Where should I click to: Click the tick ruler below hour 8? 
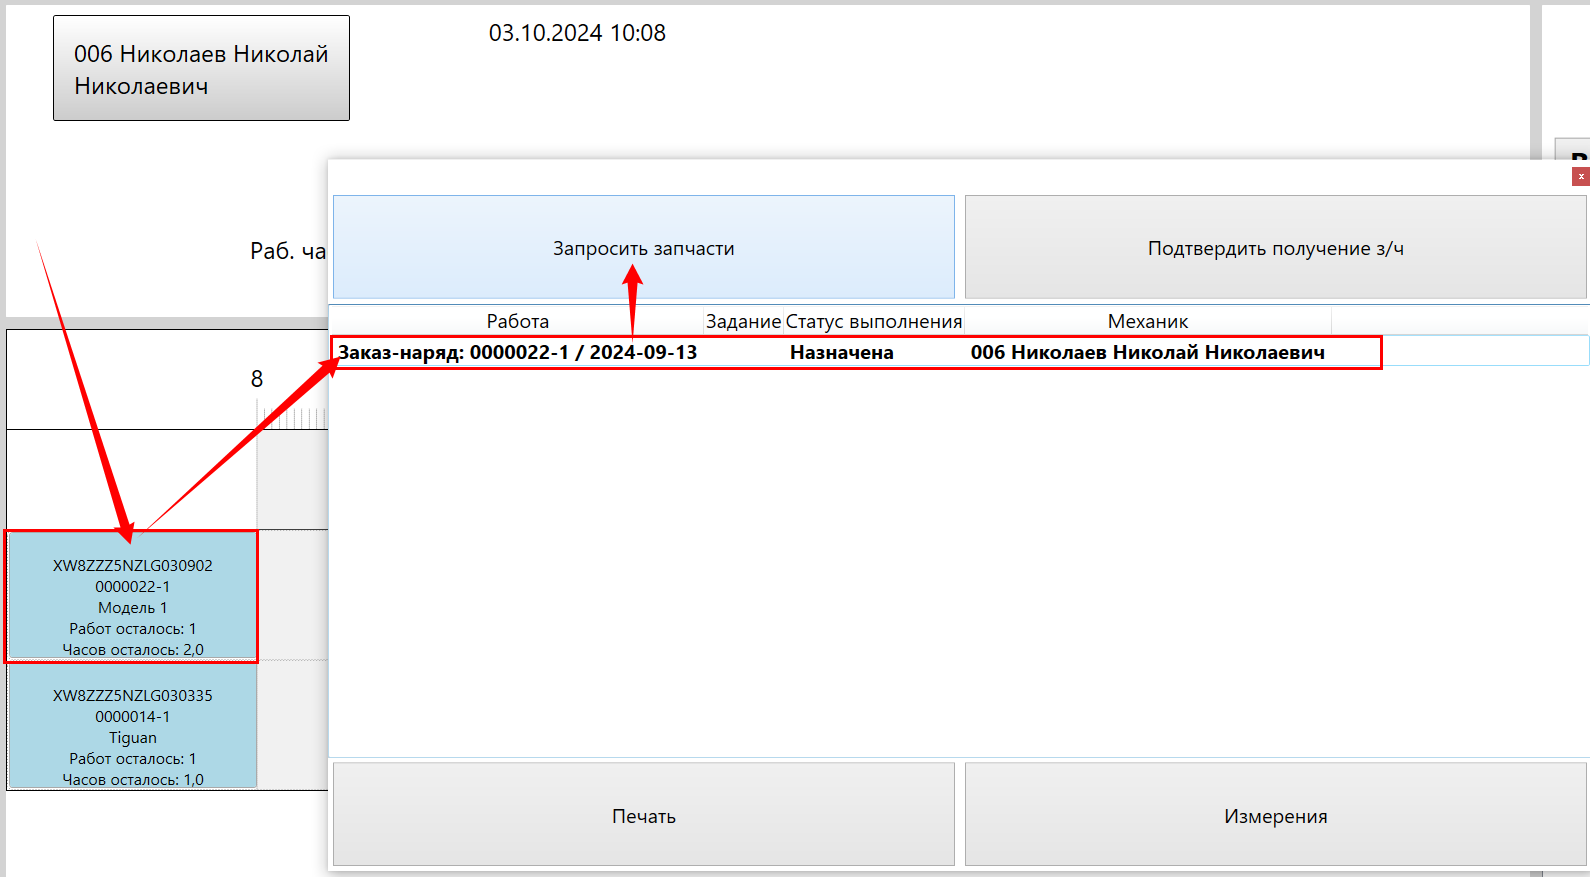coord(292,417)
